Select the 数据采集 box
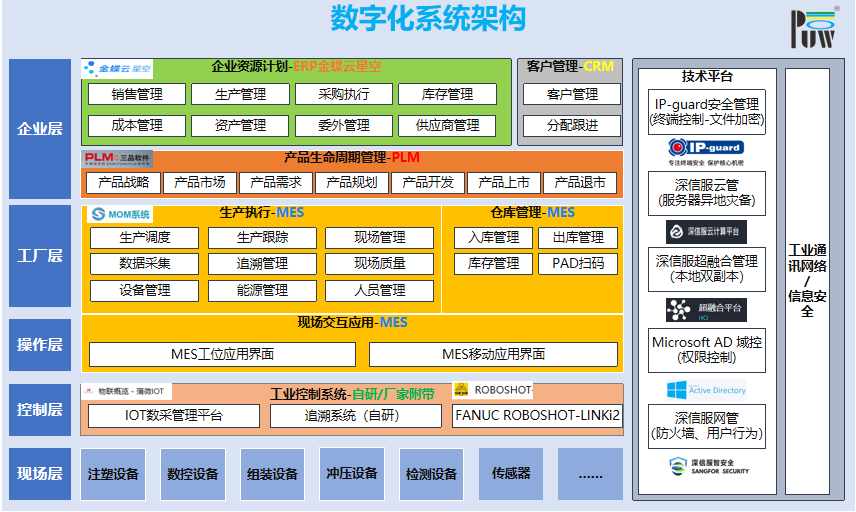 coord(145,264)
